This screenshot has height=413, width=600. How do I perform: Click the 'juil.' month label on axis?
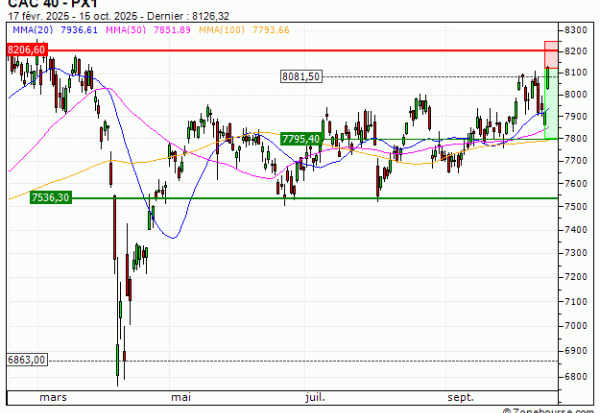tap(314, 397)
